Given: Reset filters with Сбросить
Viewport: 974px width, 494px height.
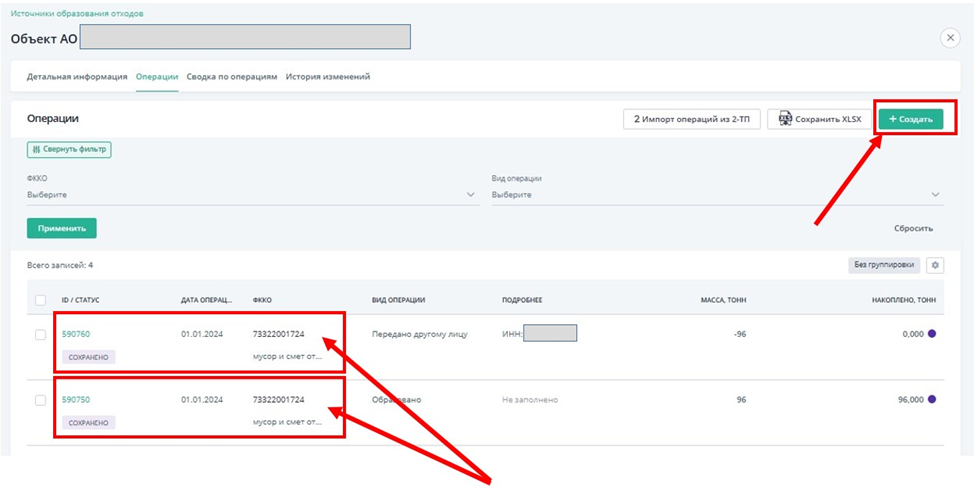Looking at the screenshot, I should (912, 228).
